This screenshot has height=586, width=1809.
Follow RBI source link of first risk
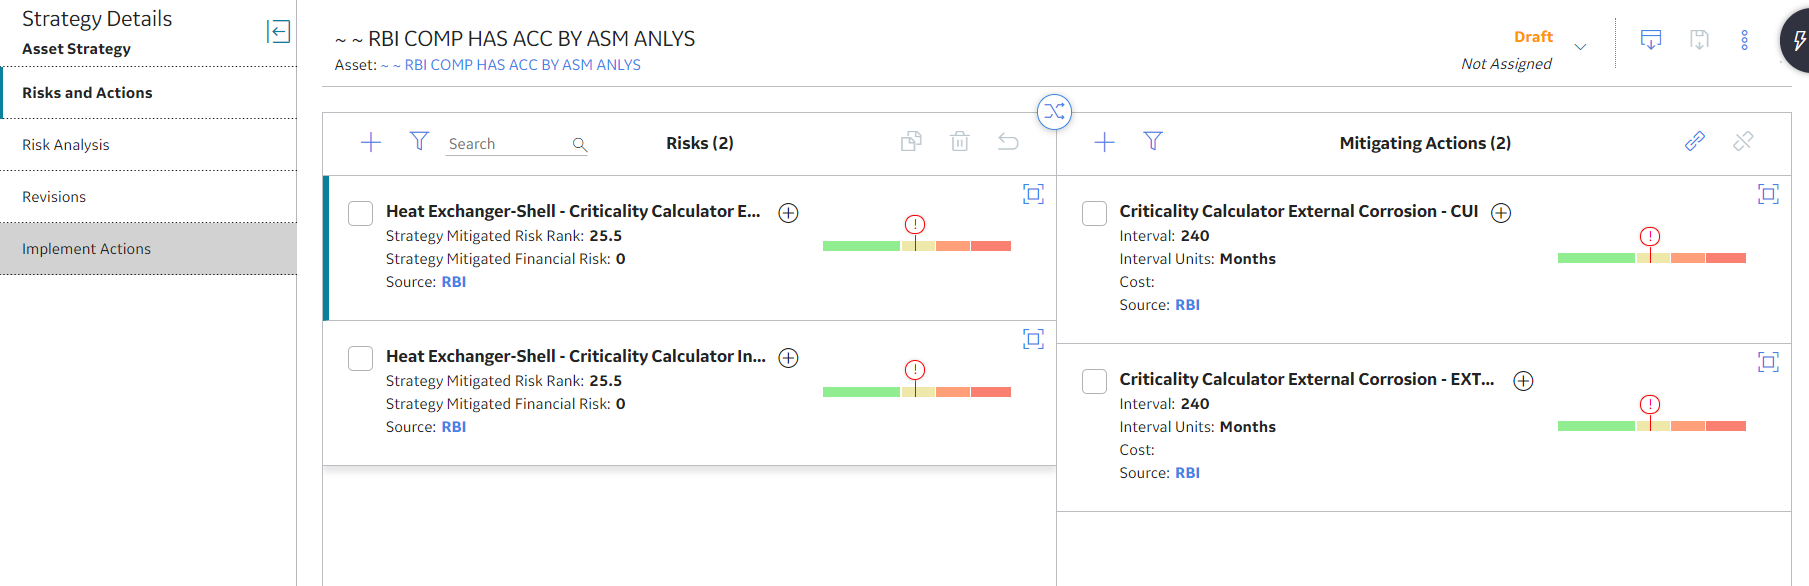pyautogui.click(x=454, y=282)
